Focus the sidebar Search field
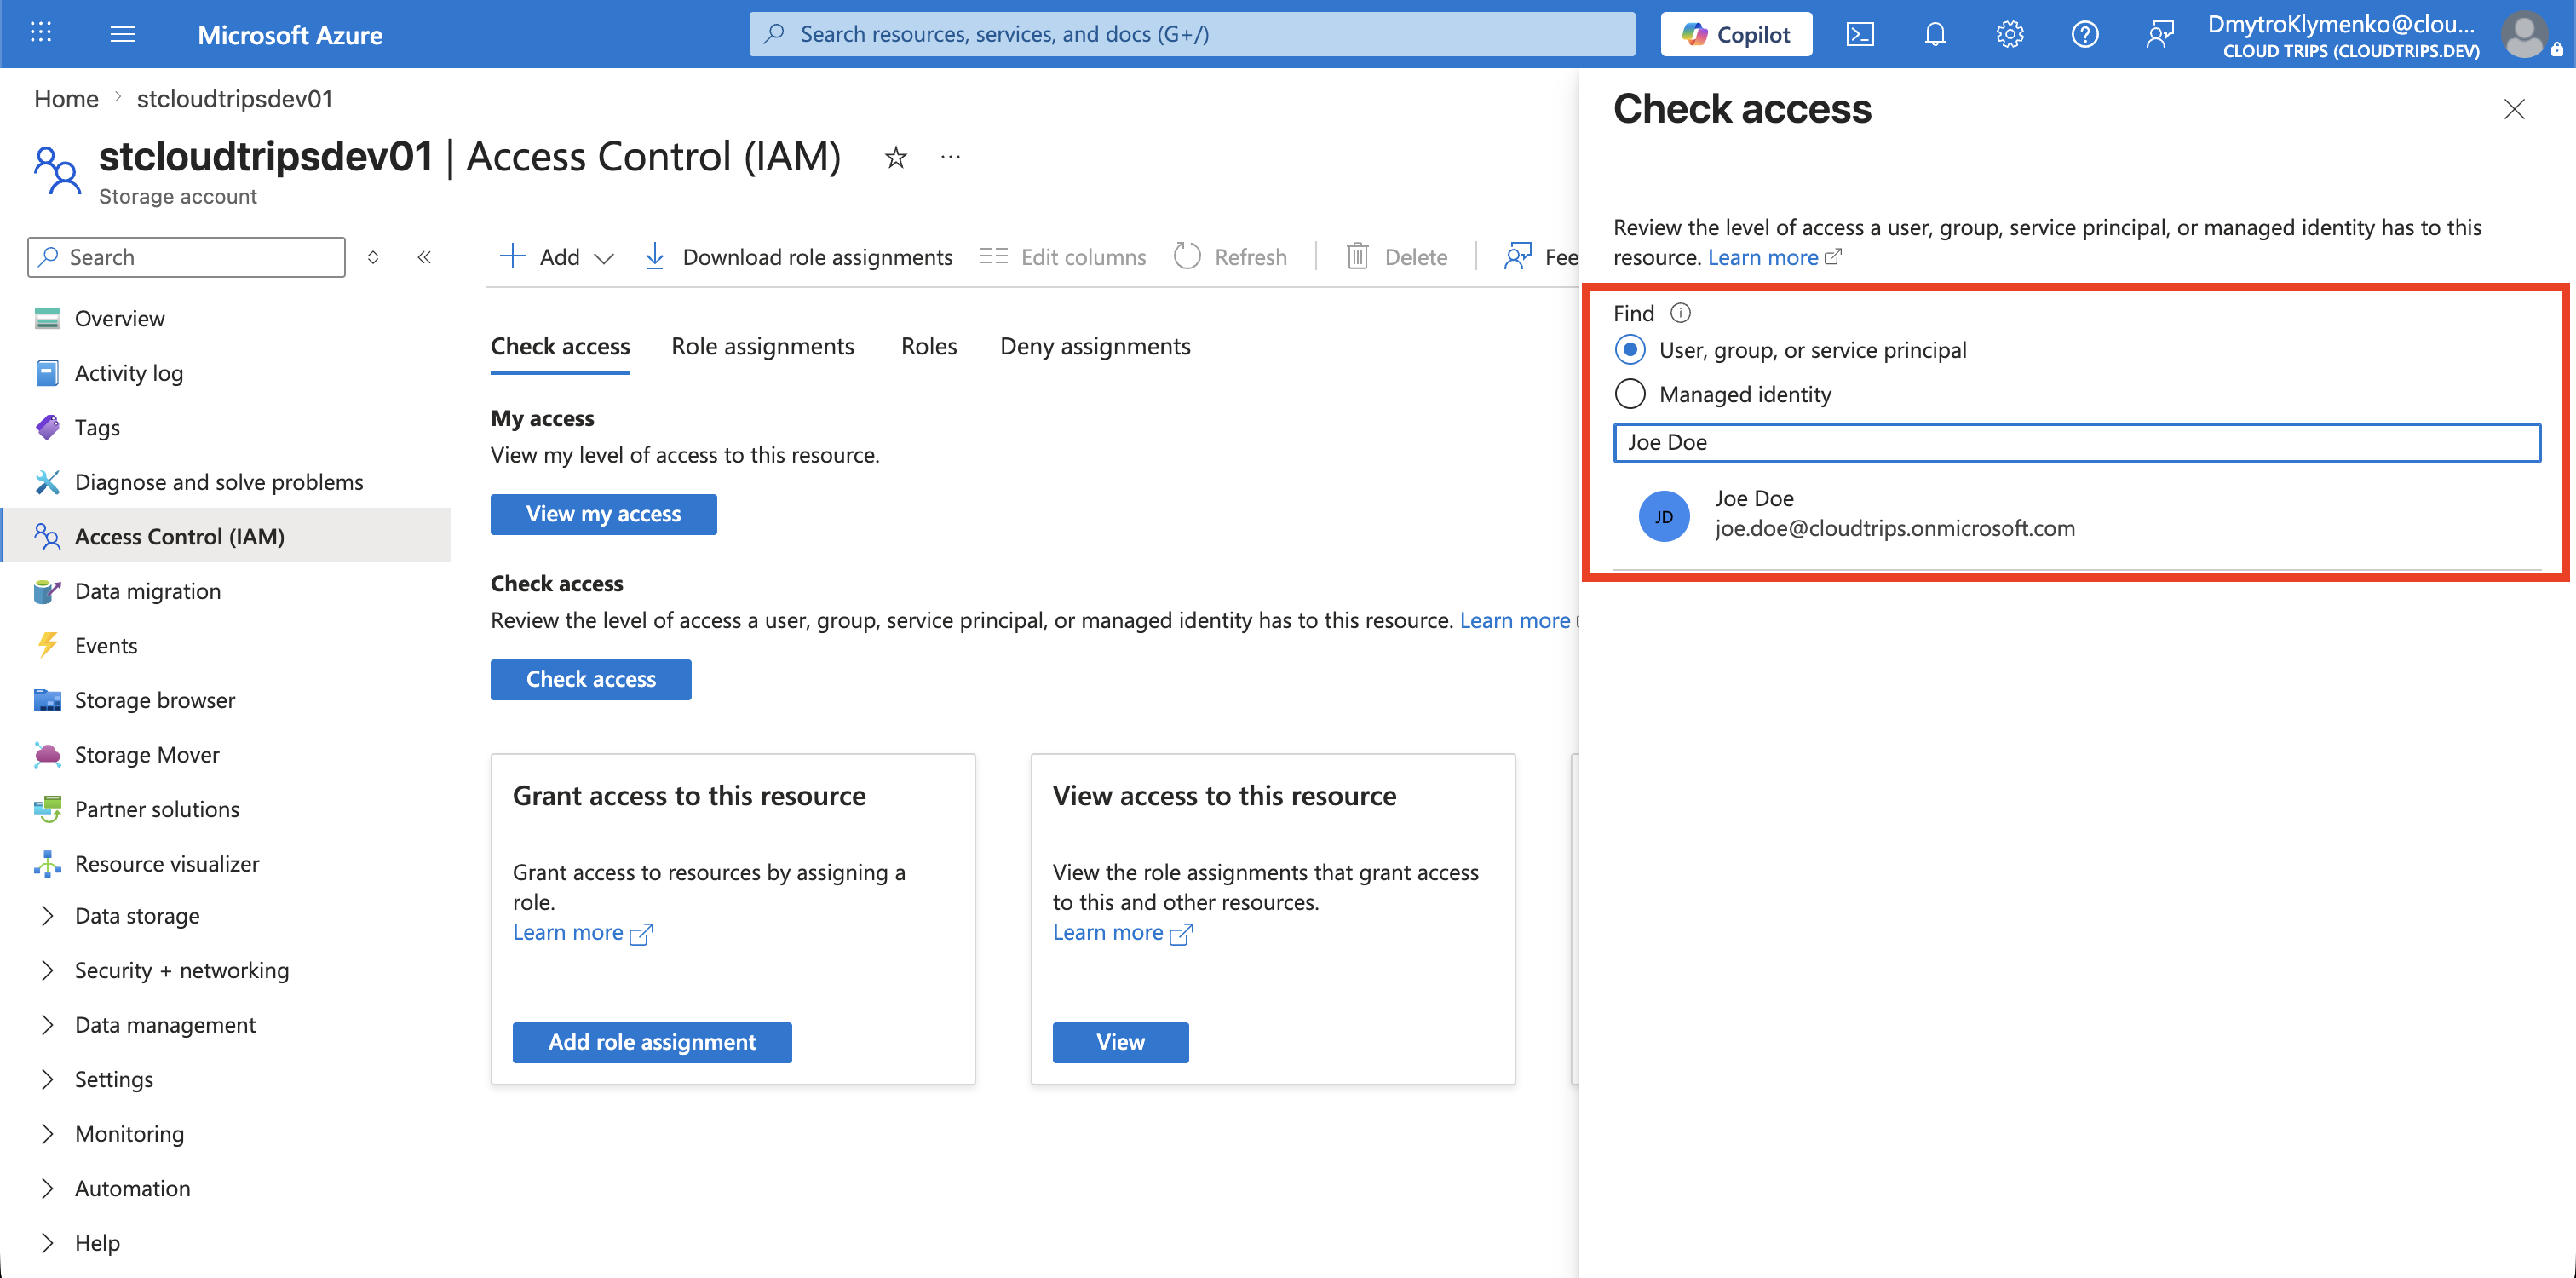Viewport: 2576px width, 1278px height. tap(187, 257)
